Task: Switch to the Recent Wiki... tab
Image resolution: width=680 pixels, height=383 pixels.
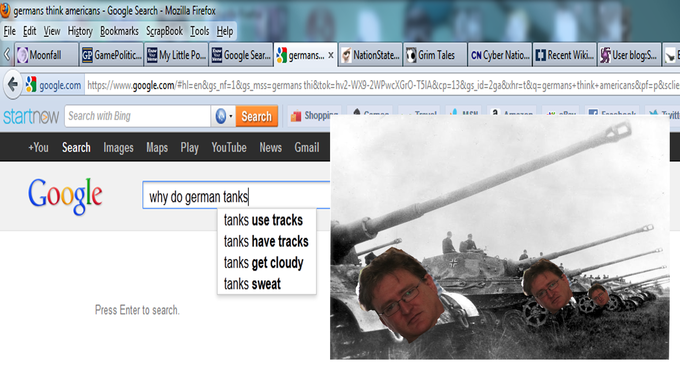Action: [x=564, y=55]
